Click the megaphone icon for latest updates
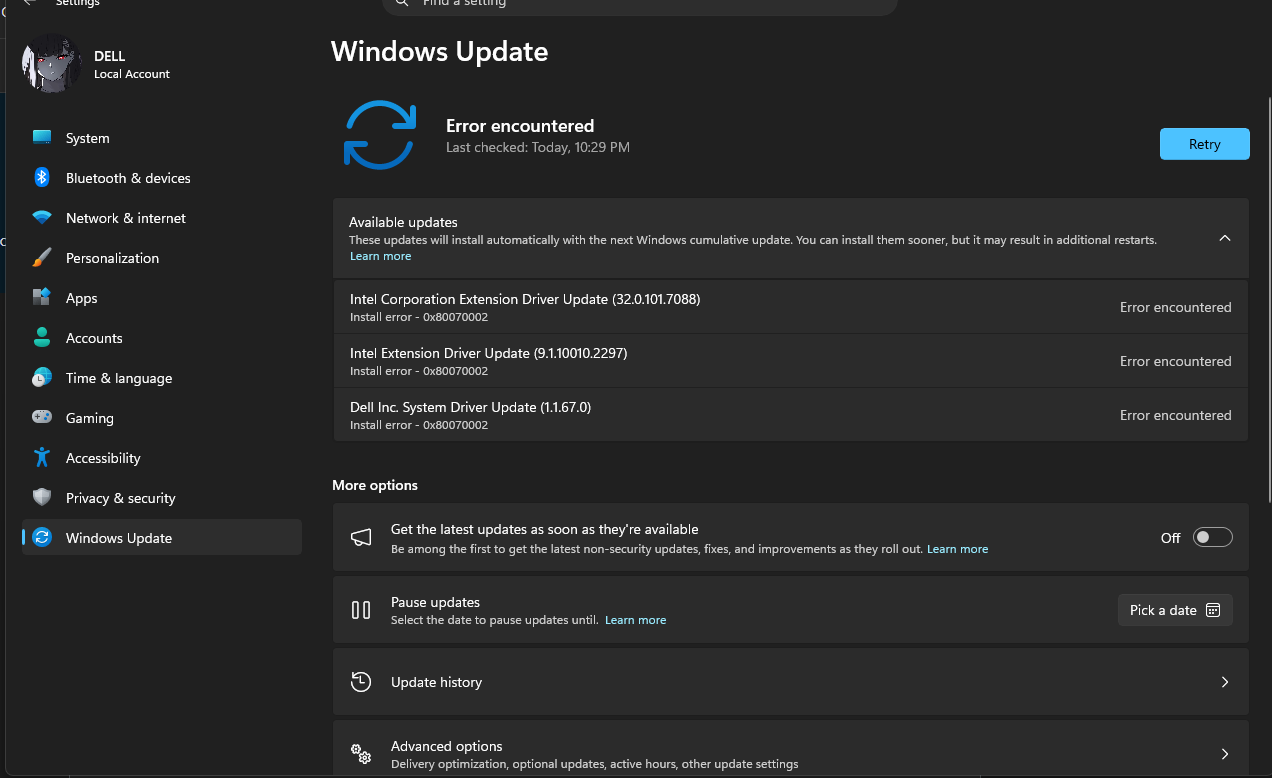This screenshot has width=1272, height=778. tap(361, 538)
